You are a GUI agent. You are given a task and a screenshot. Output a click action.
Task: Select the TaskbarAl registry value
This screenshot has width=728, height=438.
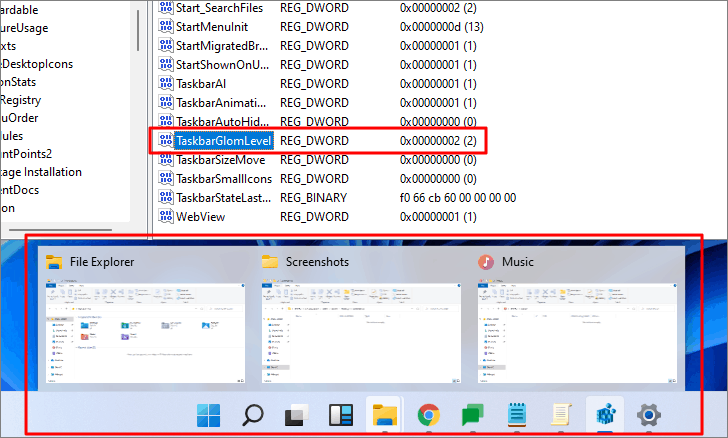pyautogui.click(x=201, y=84)
